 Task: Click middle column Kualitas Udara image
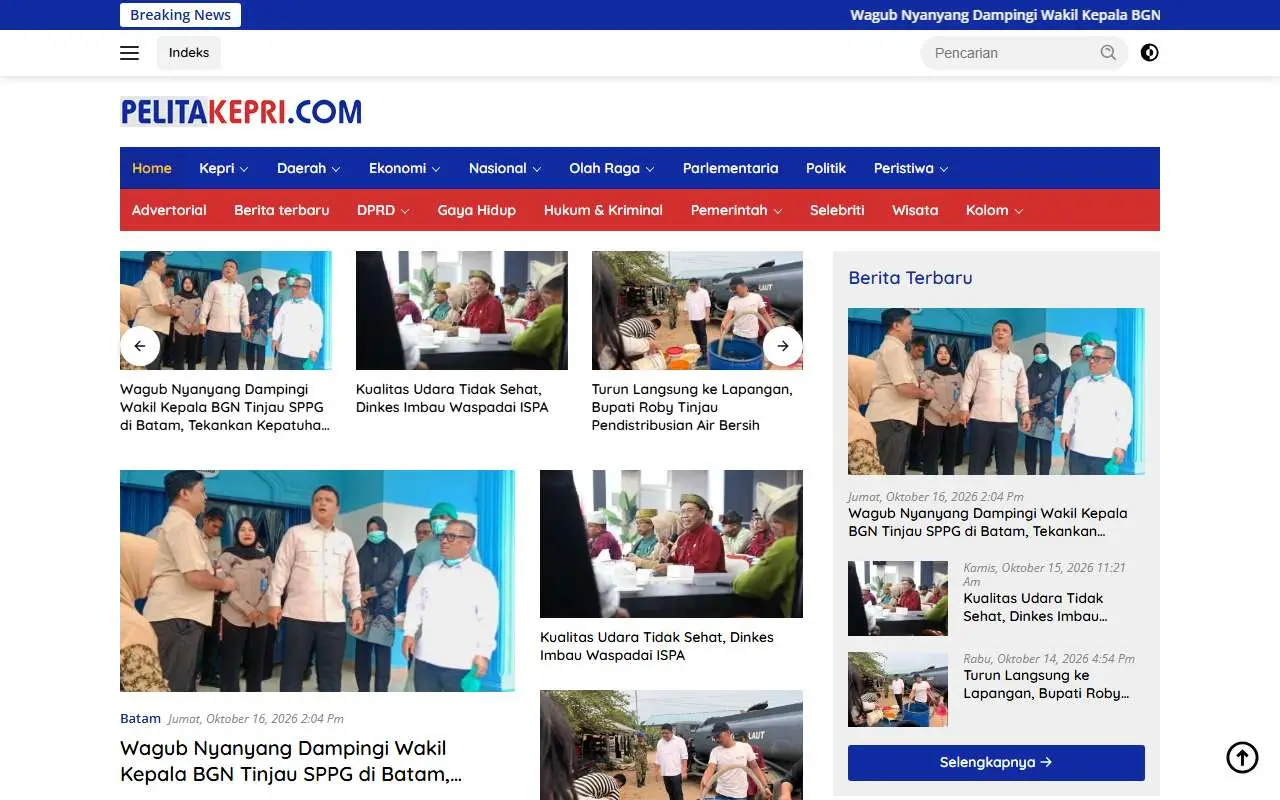coord(671,544)
